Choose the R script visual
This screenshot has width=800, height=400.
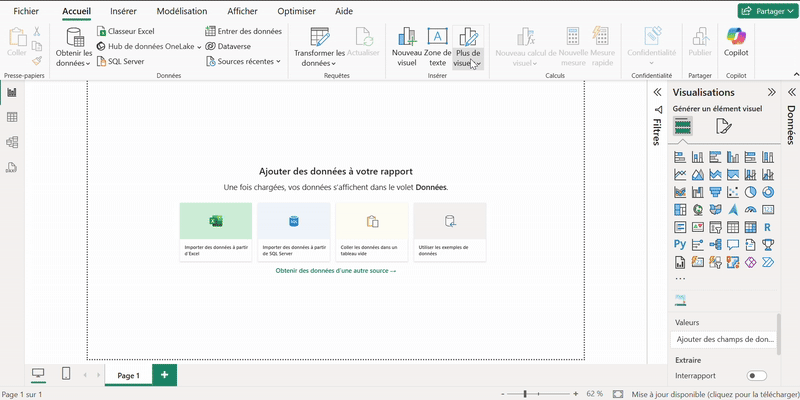click(767, 227)
